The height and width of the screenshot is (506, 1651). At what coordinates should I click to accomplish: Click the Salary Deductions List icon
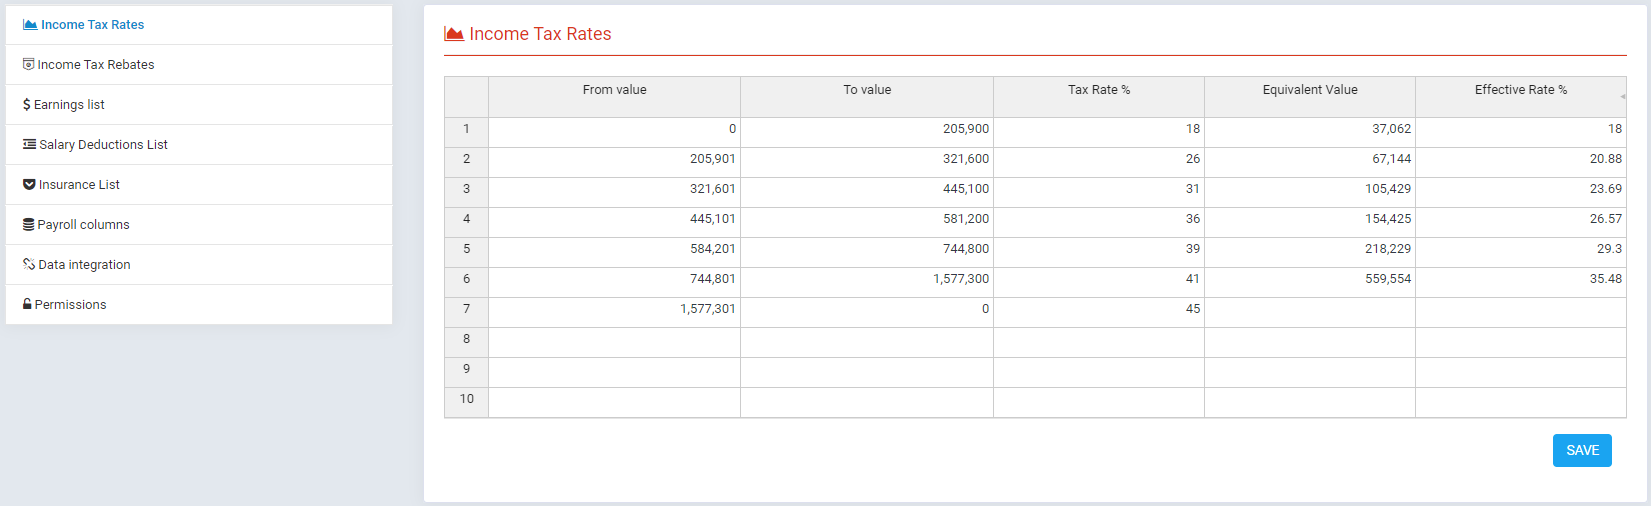click(29, 145)
